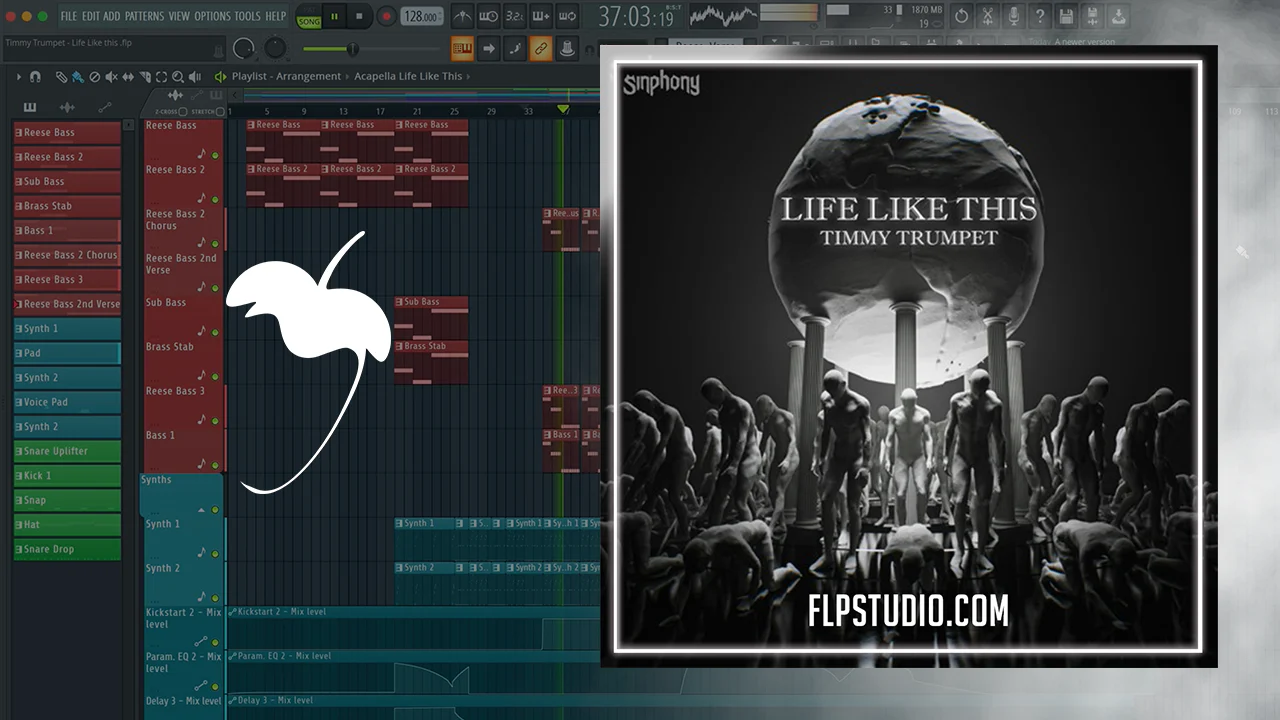The height and width of the screenshot is (720, 1280).
Task: Toggle the link-to-controller chain icon
Action: [x=540, y=47]
